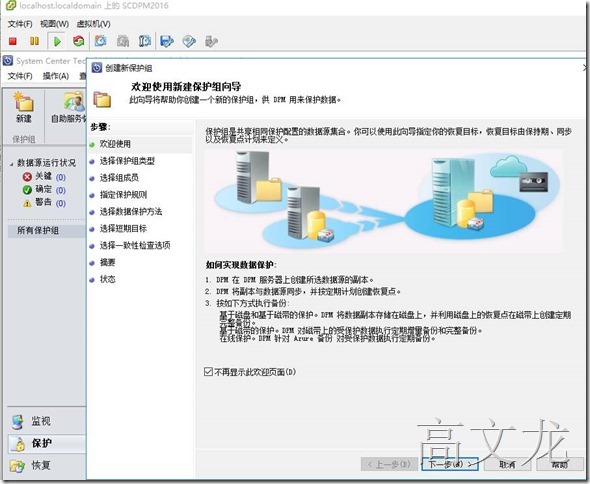Take a snapshot with the clock icon
Viewport: 590px width, 484px height.
100,41
